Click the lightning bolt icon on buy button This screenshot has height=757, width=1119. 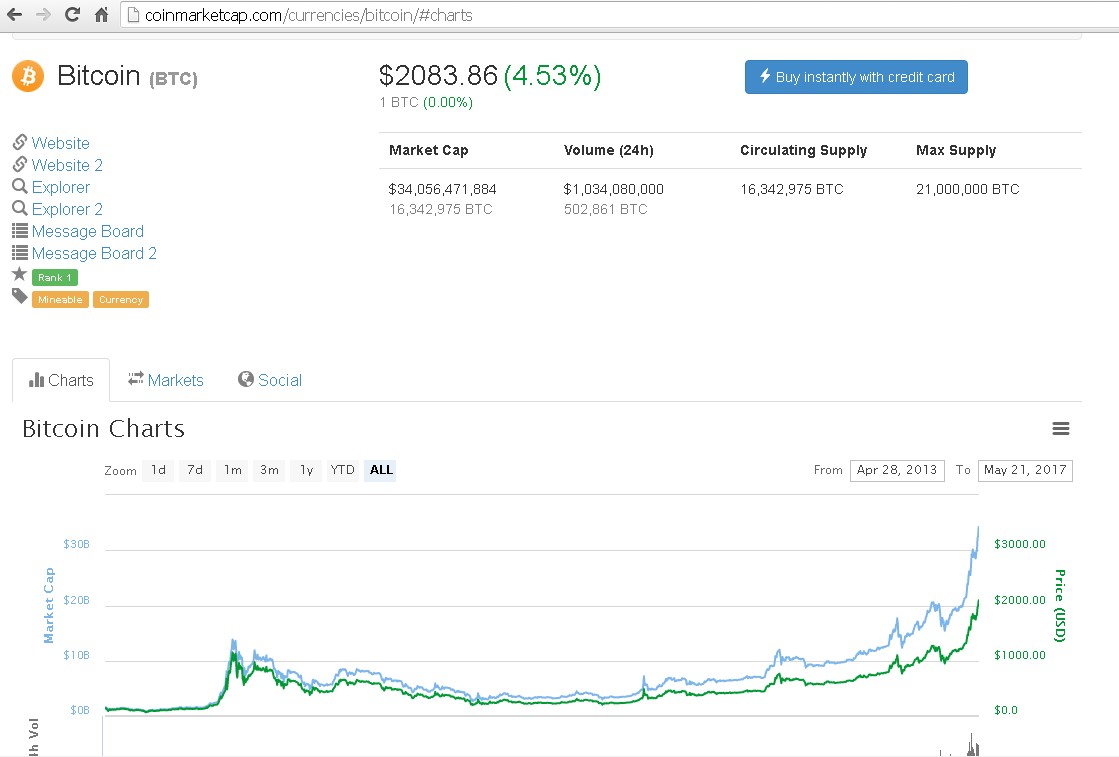765,76
